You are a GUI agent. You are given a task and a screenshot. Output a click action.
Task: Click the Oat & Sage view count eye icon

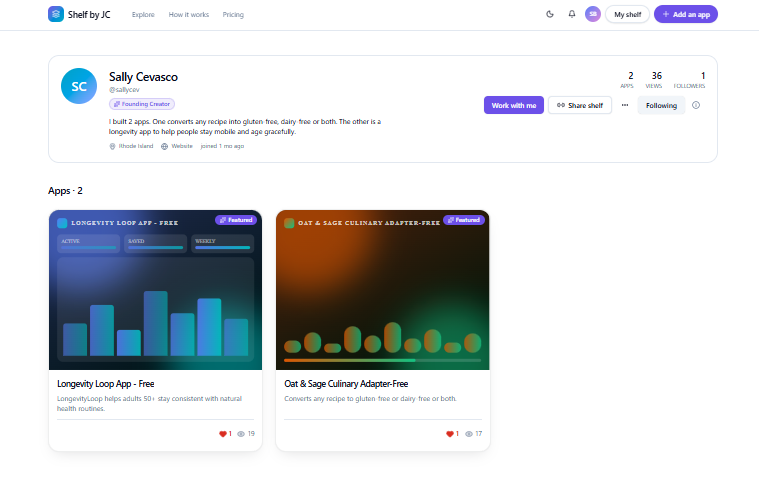tap(469, 434)
